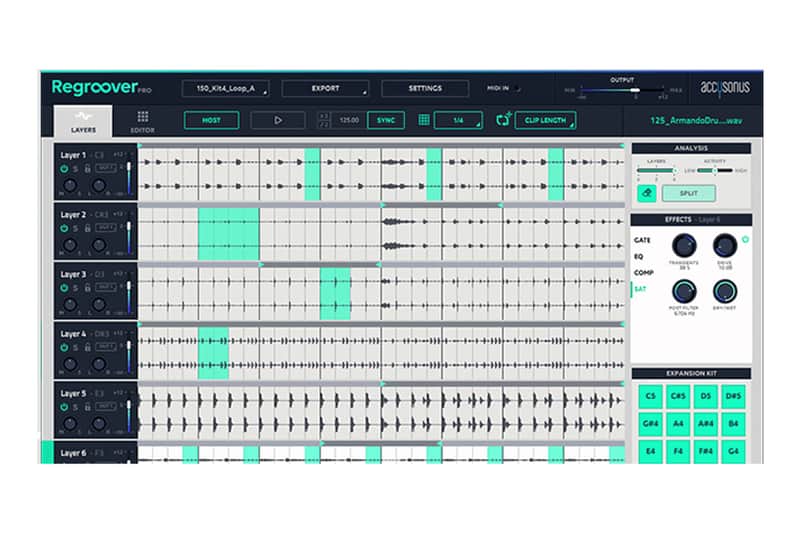This screenshot has height=533, width=800.
Task: Open the 1/4 grid resolution dropdown
Action: [458, 120]
